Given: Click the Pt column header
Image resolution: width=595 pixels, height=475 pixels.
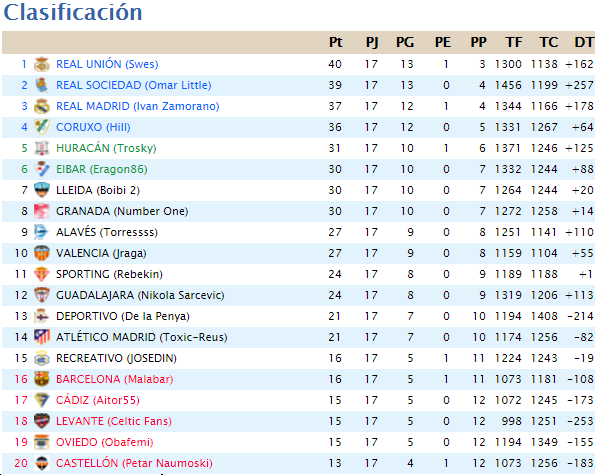Looking at the screenshot, I should pyautogui.click(x=335, y=42).
